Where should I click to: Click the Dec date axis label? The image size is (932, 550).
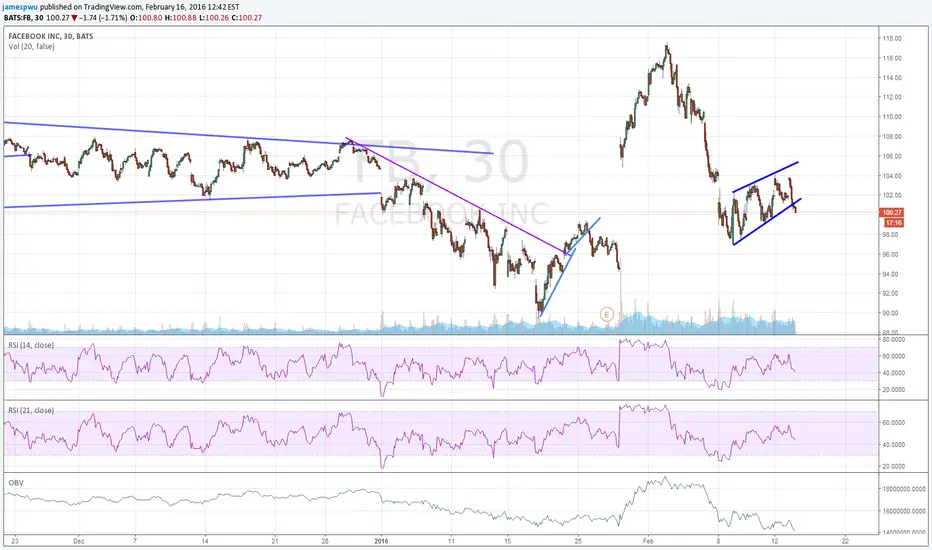79,541
